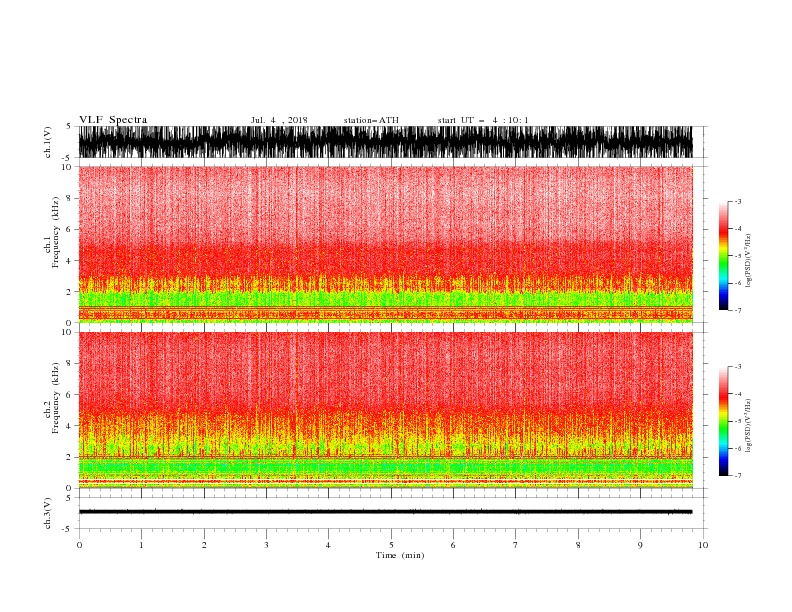This screenshot has height=612, width=792.
Task: Click the "2" tick on the time axis
Action: [x=204, y=545]
